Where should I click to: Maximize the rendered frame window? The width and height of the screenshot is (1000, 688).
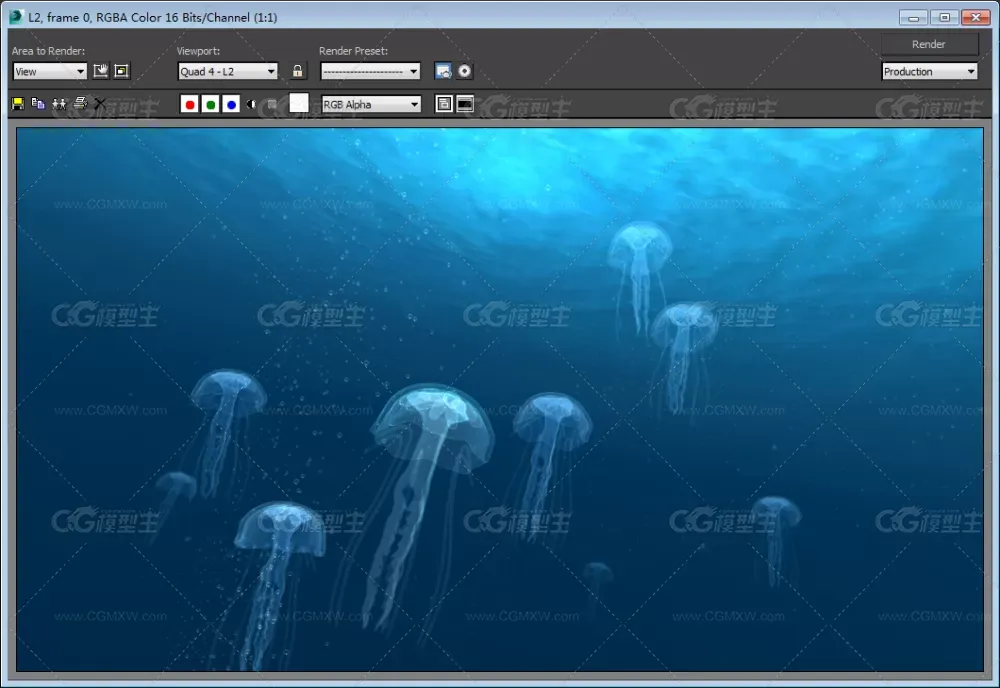coord(945,18)
